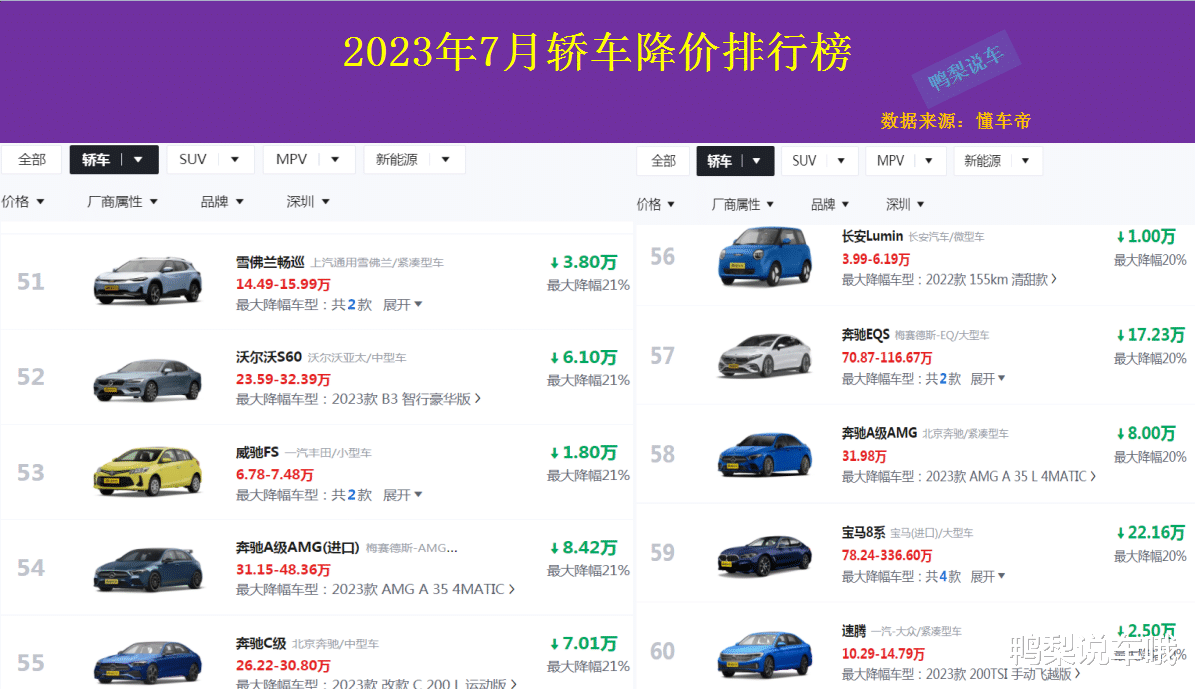Click the price 31.15-48.36万

283,570
